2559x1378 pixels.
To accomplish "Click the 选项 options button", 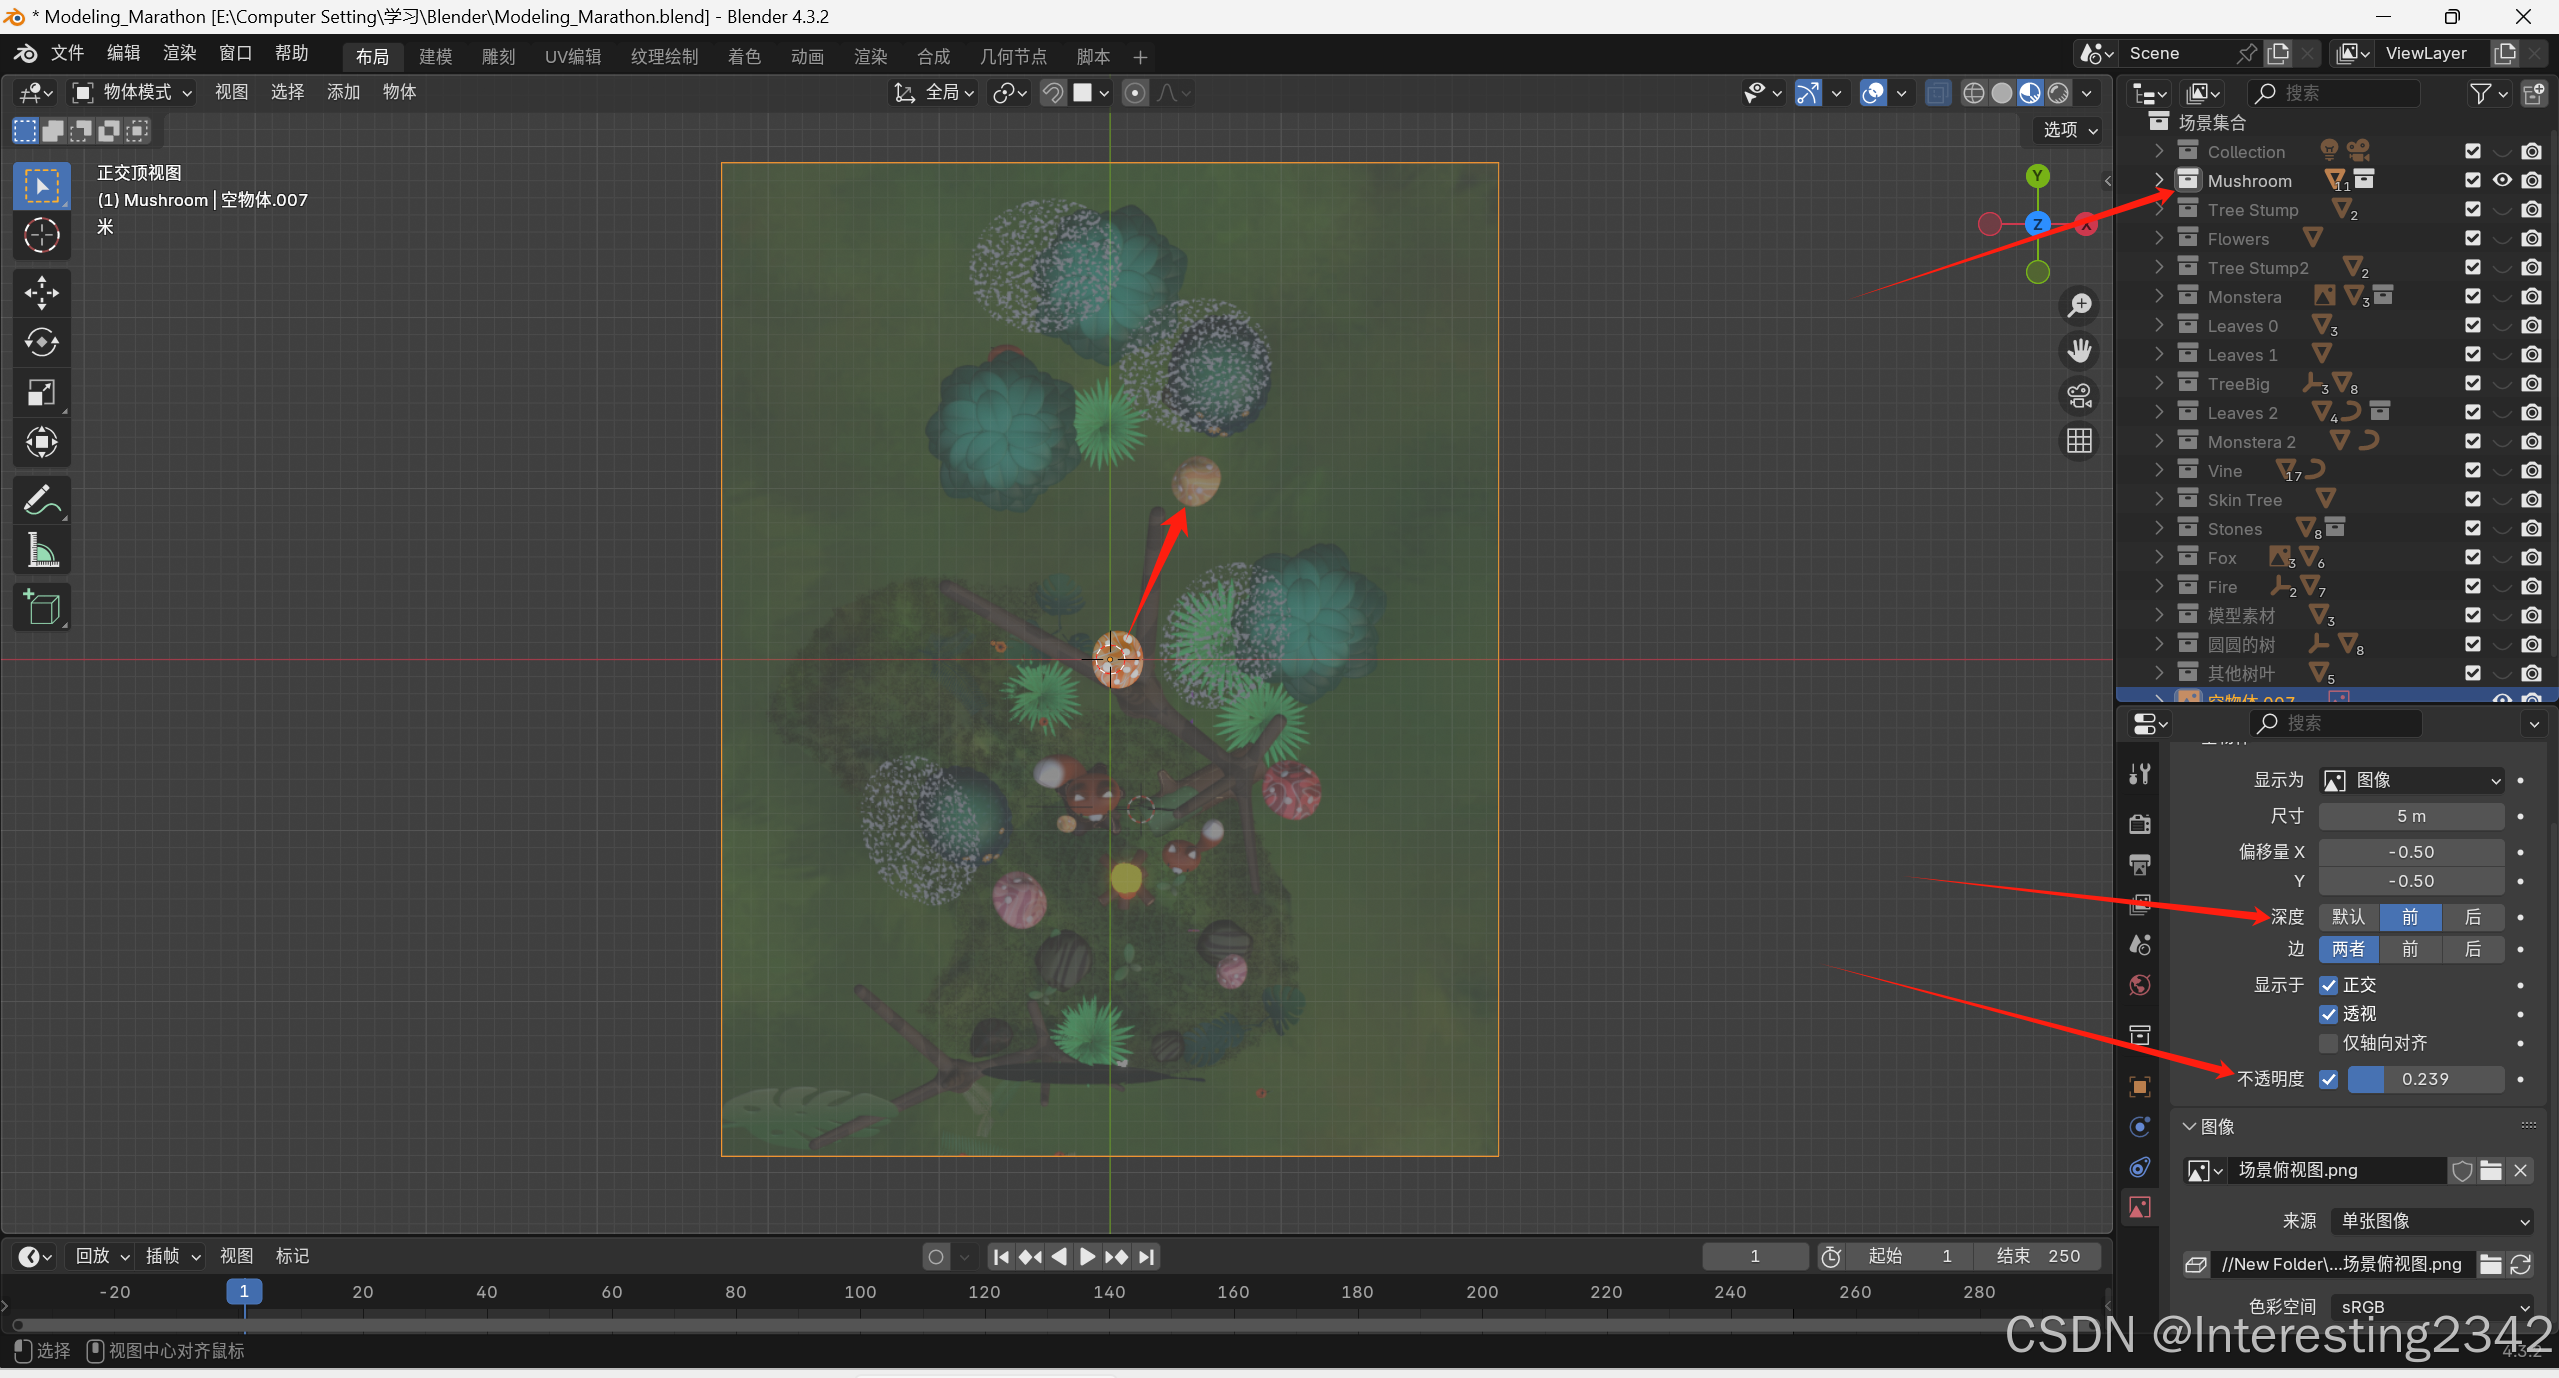I will click(2069, 130).
